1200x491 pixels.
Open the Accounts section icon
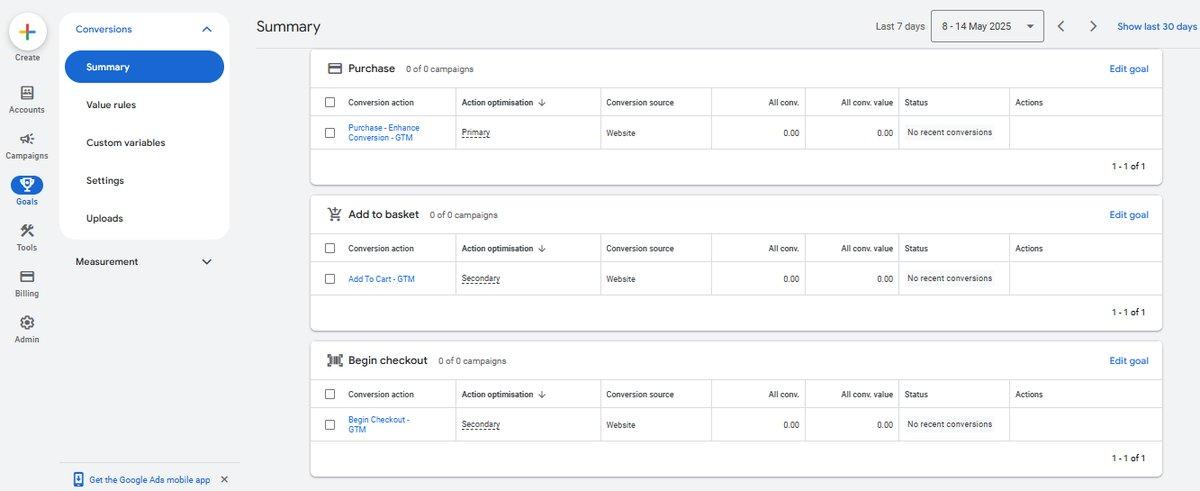tap(27, 92)
